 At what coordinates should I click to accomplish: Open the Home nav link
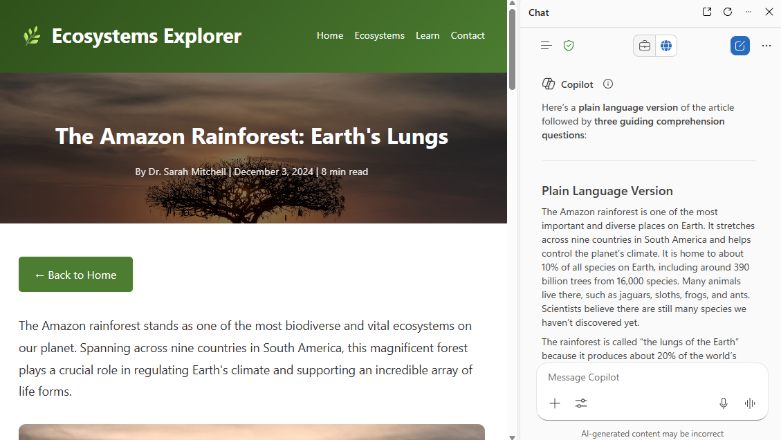(330, 35)
